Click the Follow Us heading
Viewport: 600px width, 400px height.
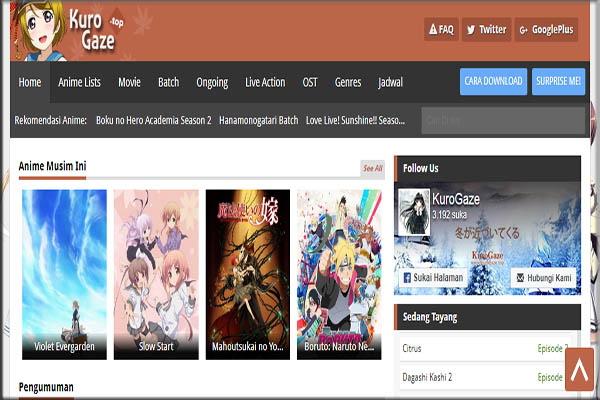click(421, 168)
